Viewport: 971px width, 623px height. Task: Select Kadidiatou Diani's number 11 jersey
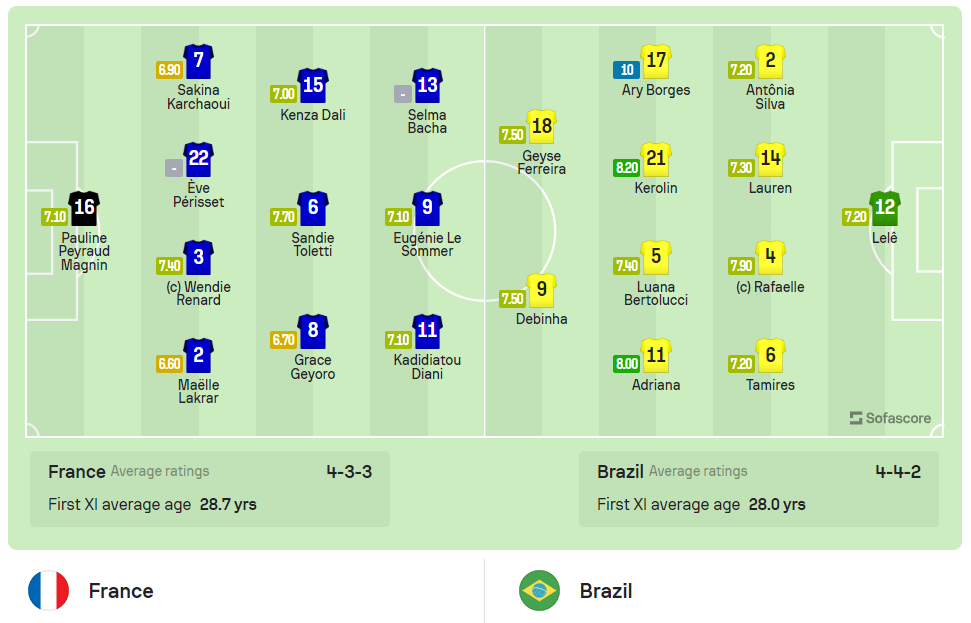pos(427,330)
